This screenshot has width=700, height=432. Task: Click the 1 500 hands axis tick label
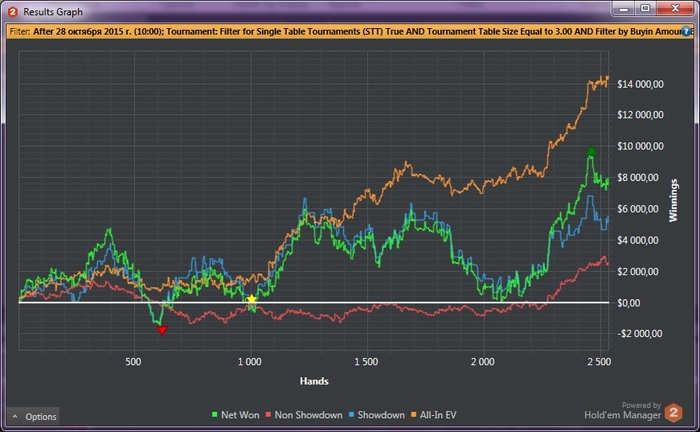(x=366, y=361)
